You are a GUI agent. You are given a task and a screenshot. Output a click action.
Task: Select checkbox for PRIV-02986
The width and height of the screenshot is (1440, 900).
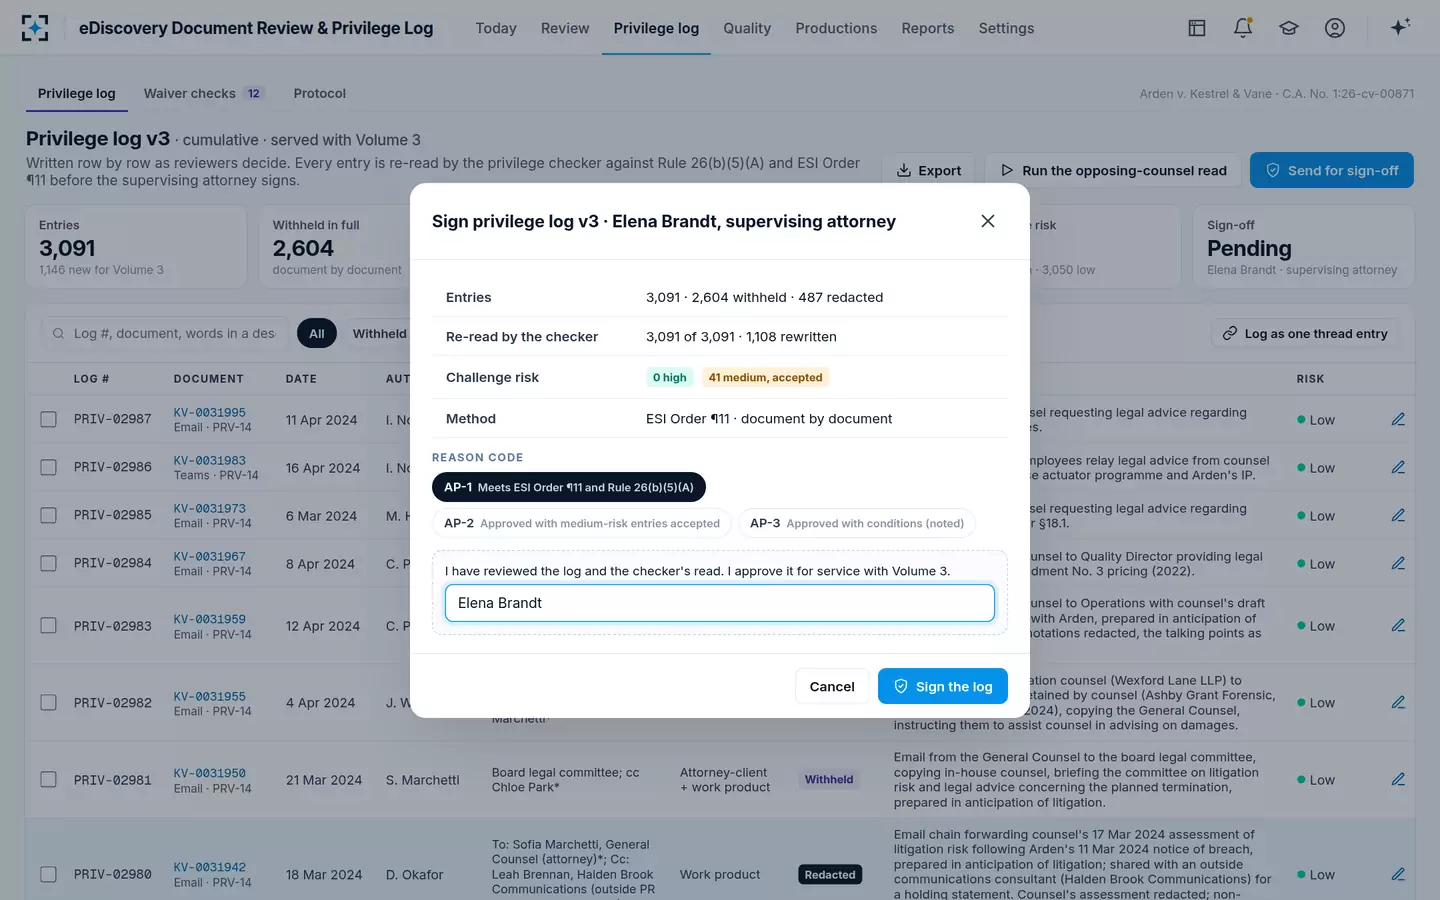coord(48,467)
